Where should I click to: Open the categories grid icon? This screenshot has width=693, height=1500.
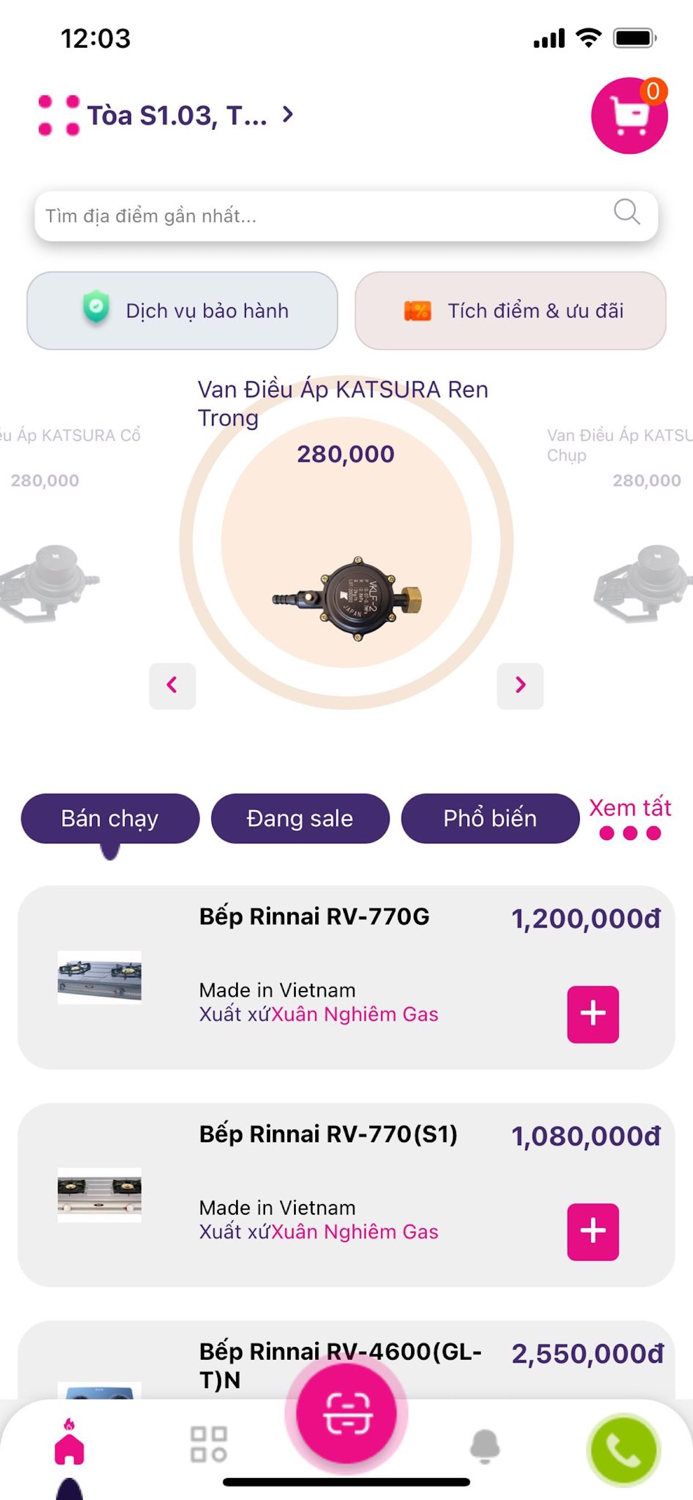(x=207, y=1442)
